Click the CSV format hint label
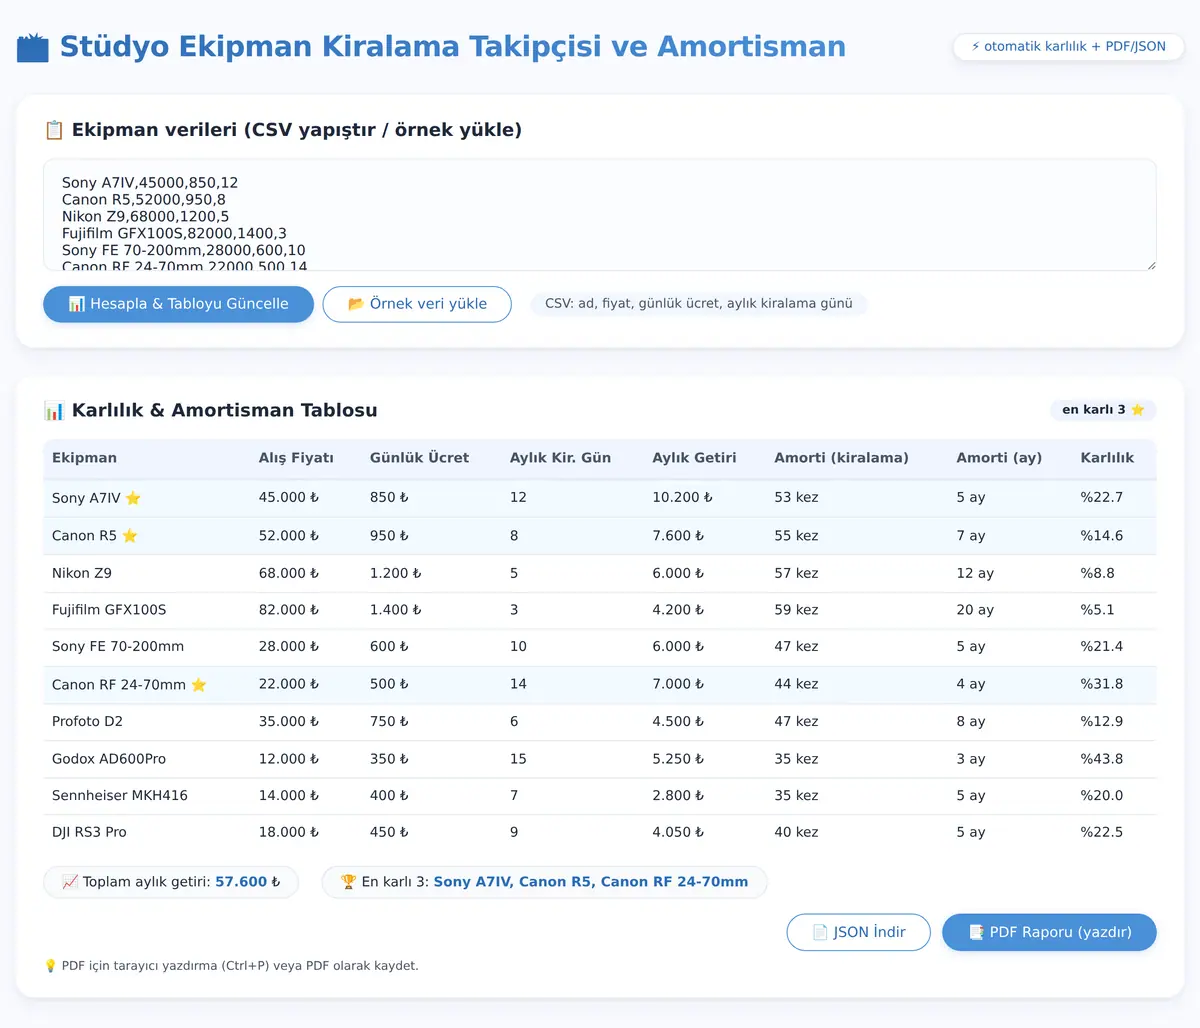This screenshot has width=1200, height=1028. (x=699, y=303)
